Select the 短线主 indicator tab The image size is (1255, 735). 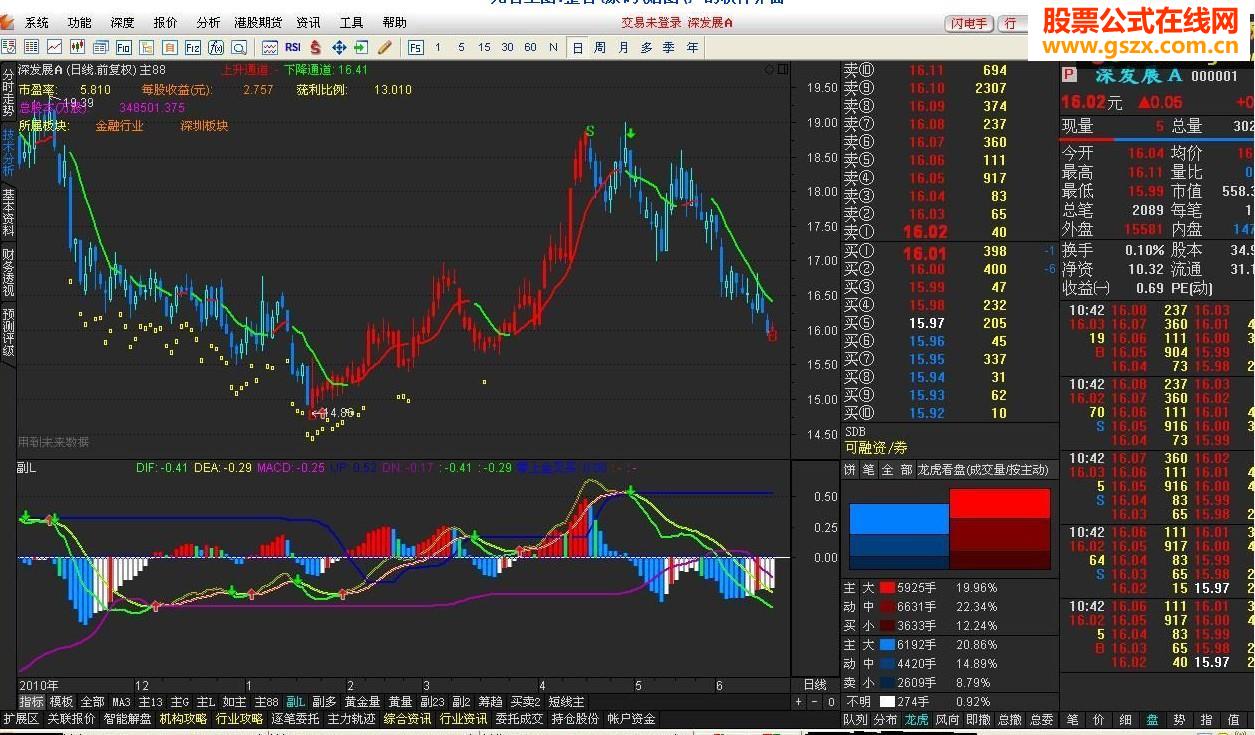566,702
